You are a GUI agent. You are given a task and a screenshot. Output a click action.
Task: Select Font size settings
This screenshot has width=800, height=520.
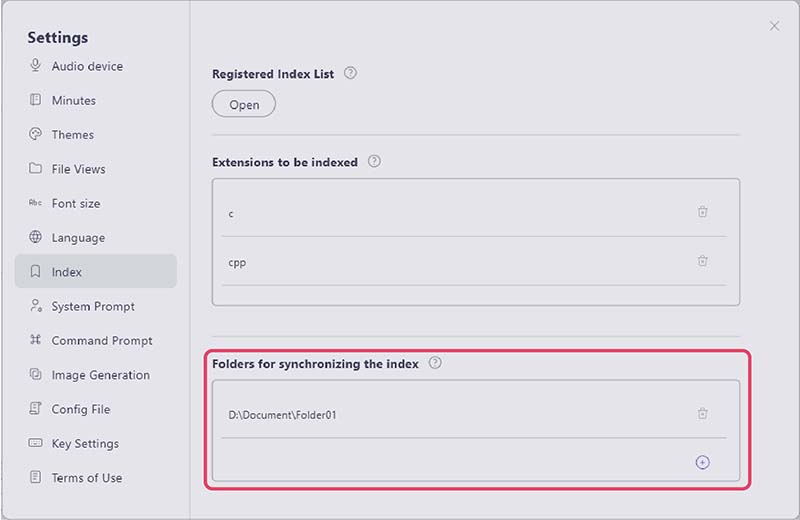pos(76,203)
